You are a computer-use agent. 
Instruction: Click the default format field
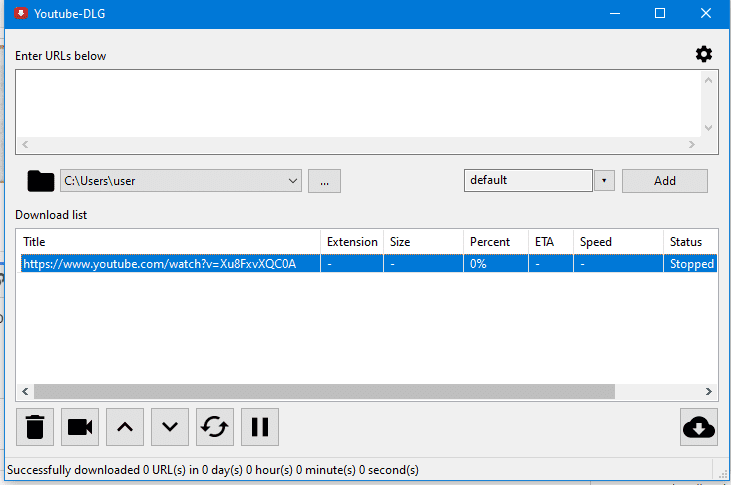[528, 180]
